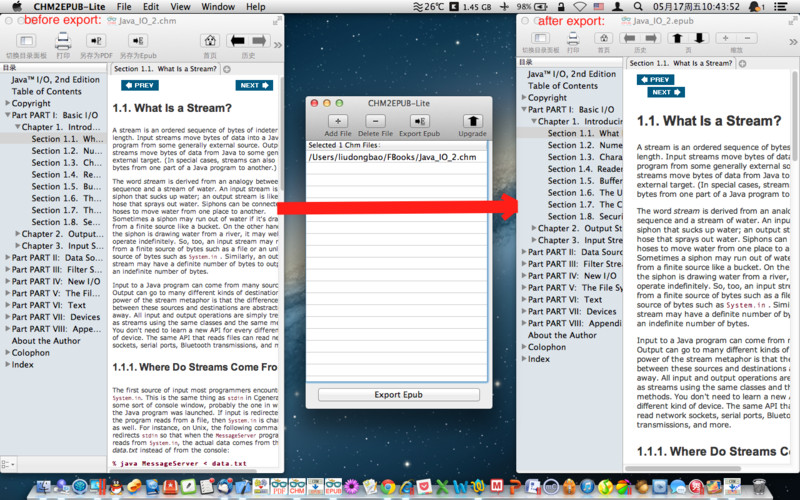
Task: Toggle sidebar panel in Java_IO_2.epub window
Action: click(x=540, y=38)
